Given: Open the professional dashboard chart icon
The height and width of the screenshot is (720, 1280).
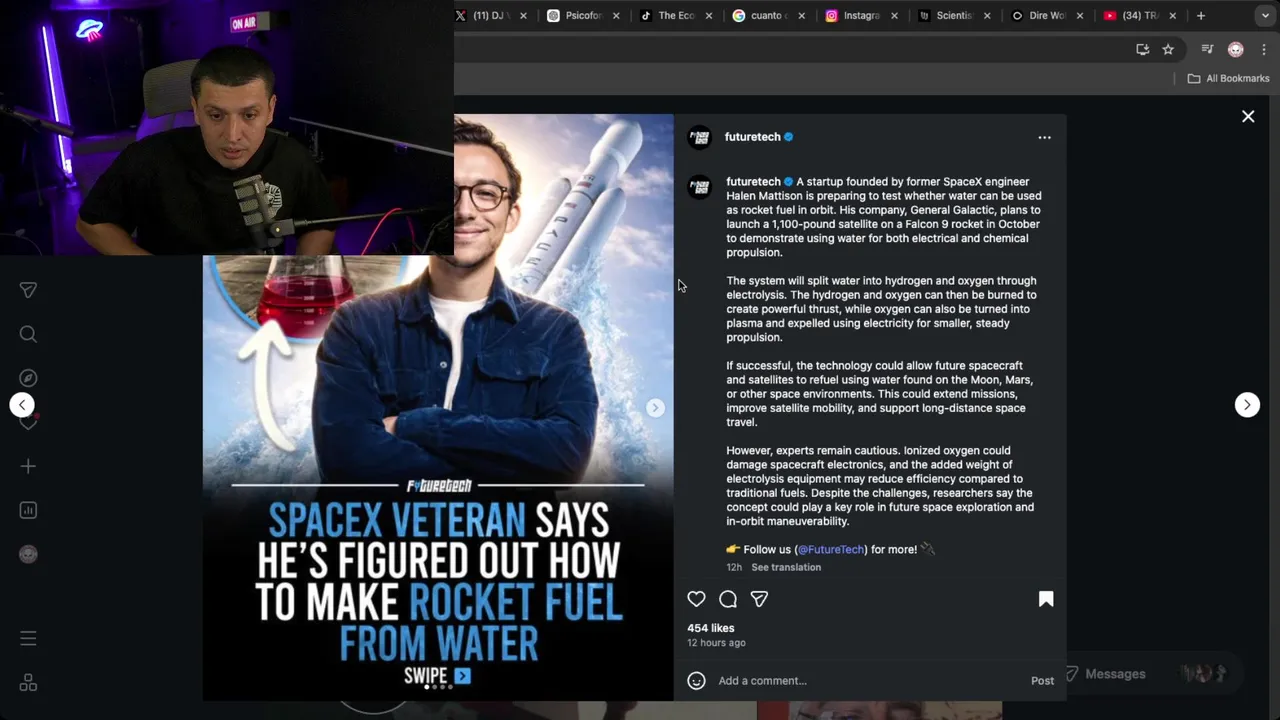Looking at the screenshot, I should 28,510.
